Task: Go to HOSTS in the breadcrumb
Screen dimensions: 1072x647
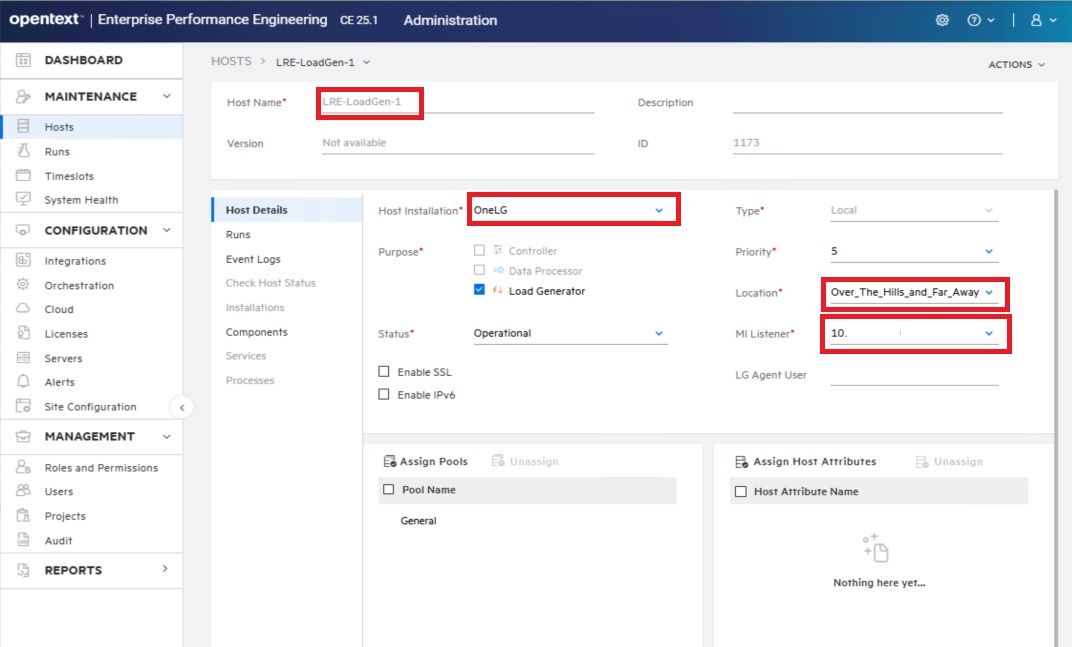Action: [x=231, y=62]
